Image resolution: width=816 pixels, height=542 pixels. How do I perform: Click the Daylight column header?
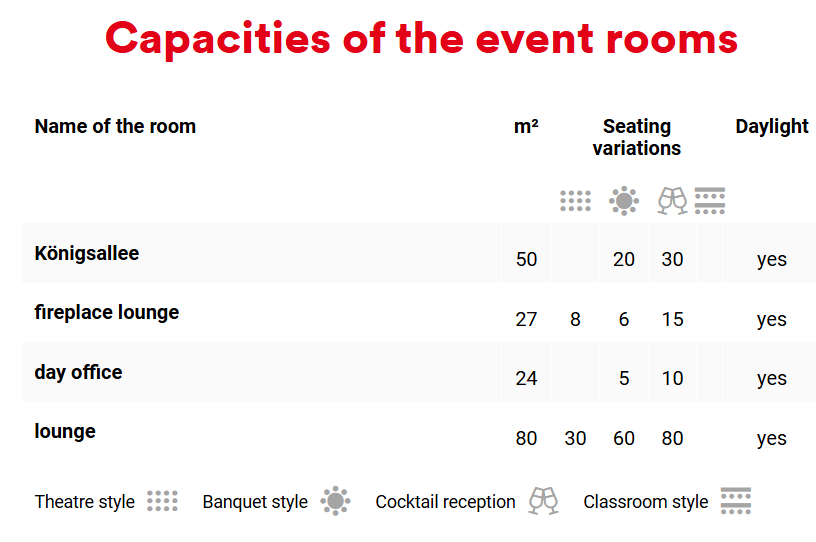tap(772, 126)
